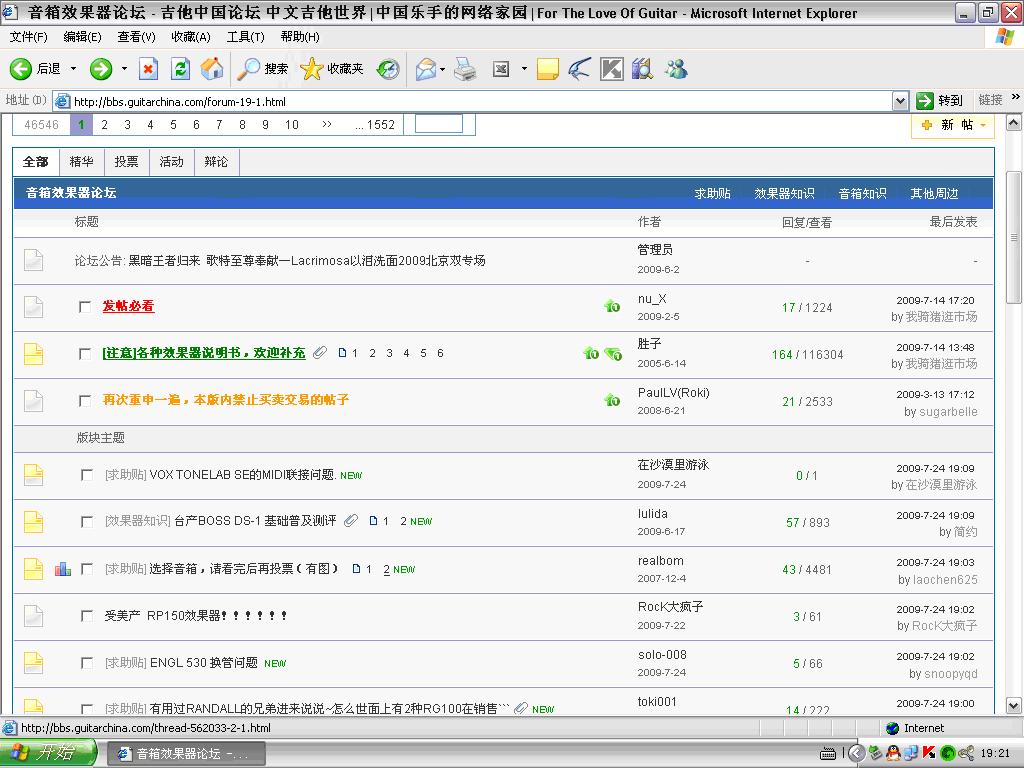
Task: Open author nu_X profile link
Action: pos(652,299)
